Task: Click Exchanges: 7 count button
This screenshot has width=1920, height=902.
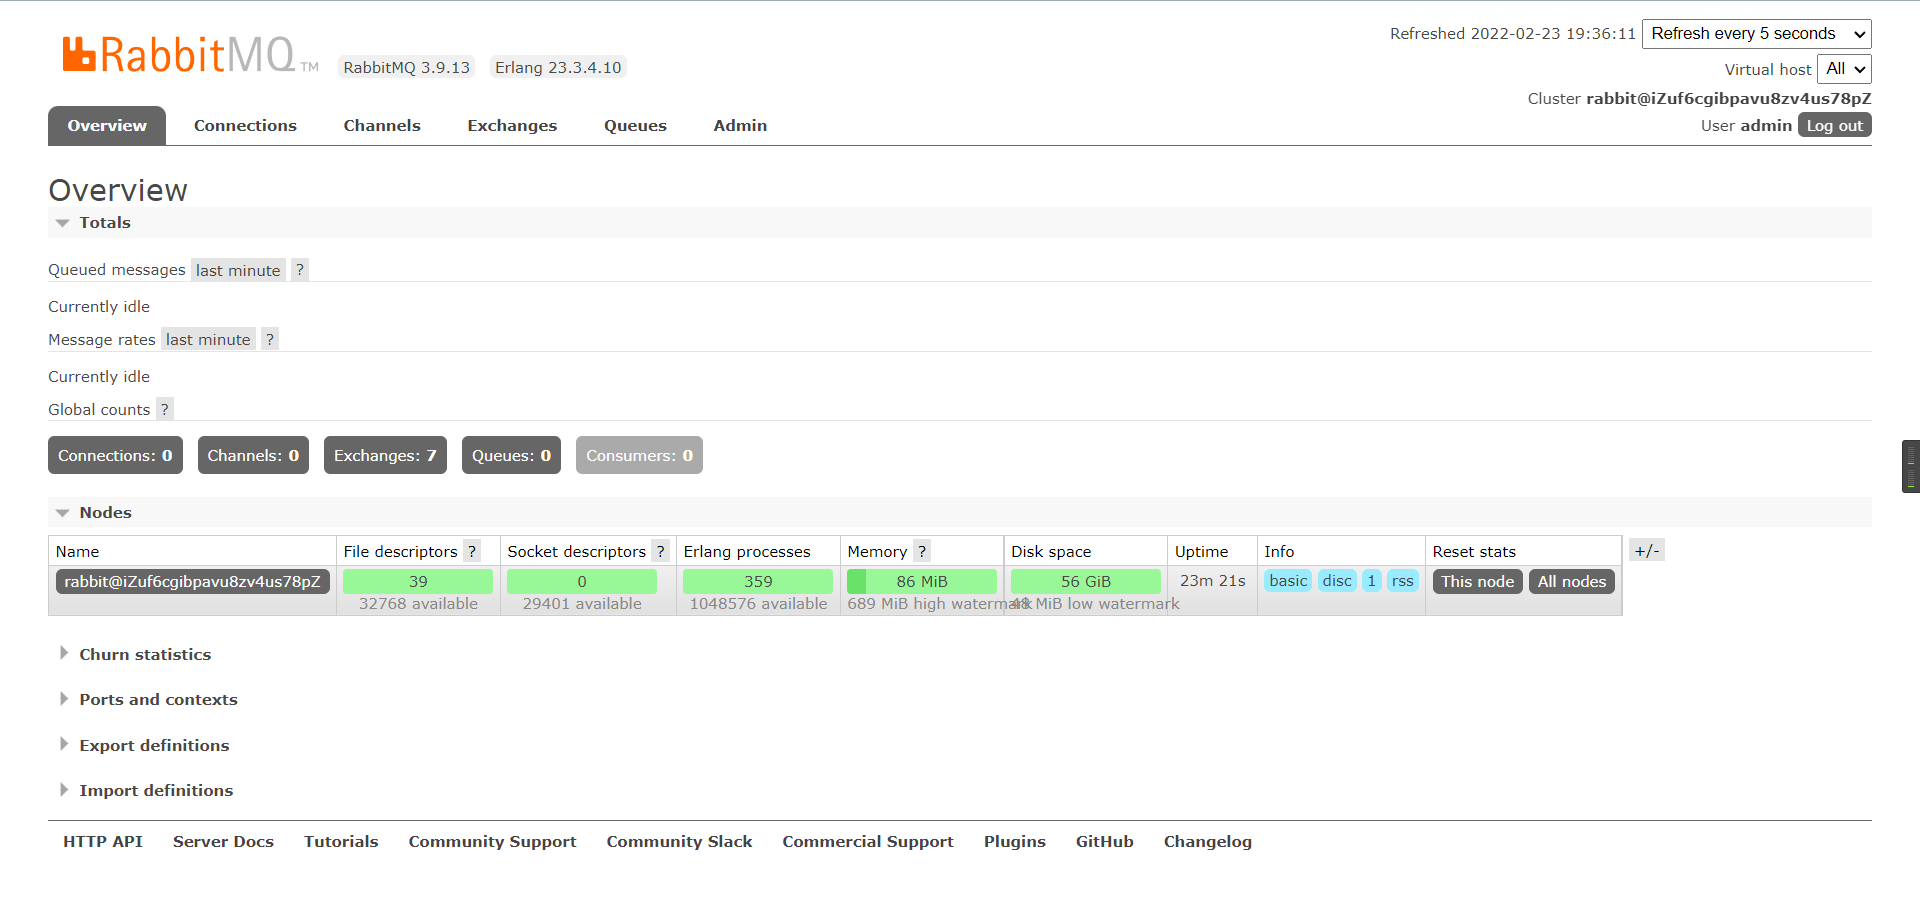Action: (x=385, y=456)
